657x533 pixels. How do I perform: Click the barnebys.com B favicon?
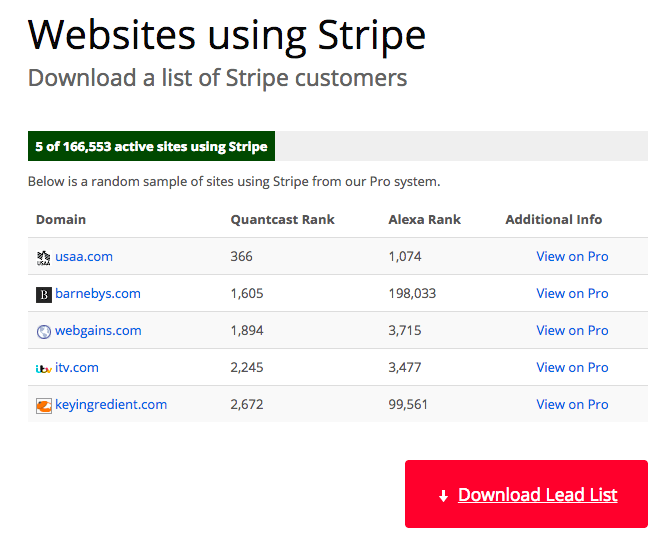[44, 295]
